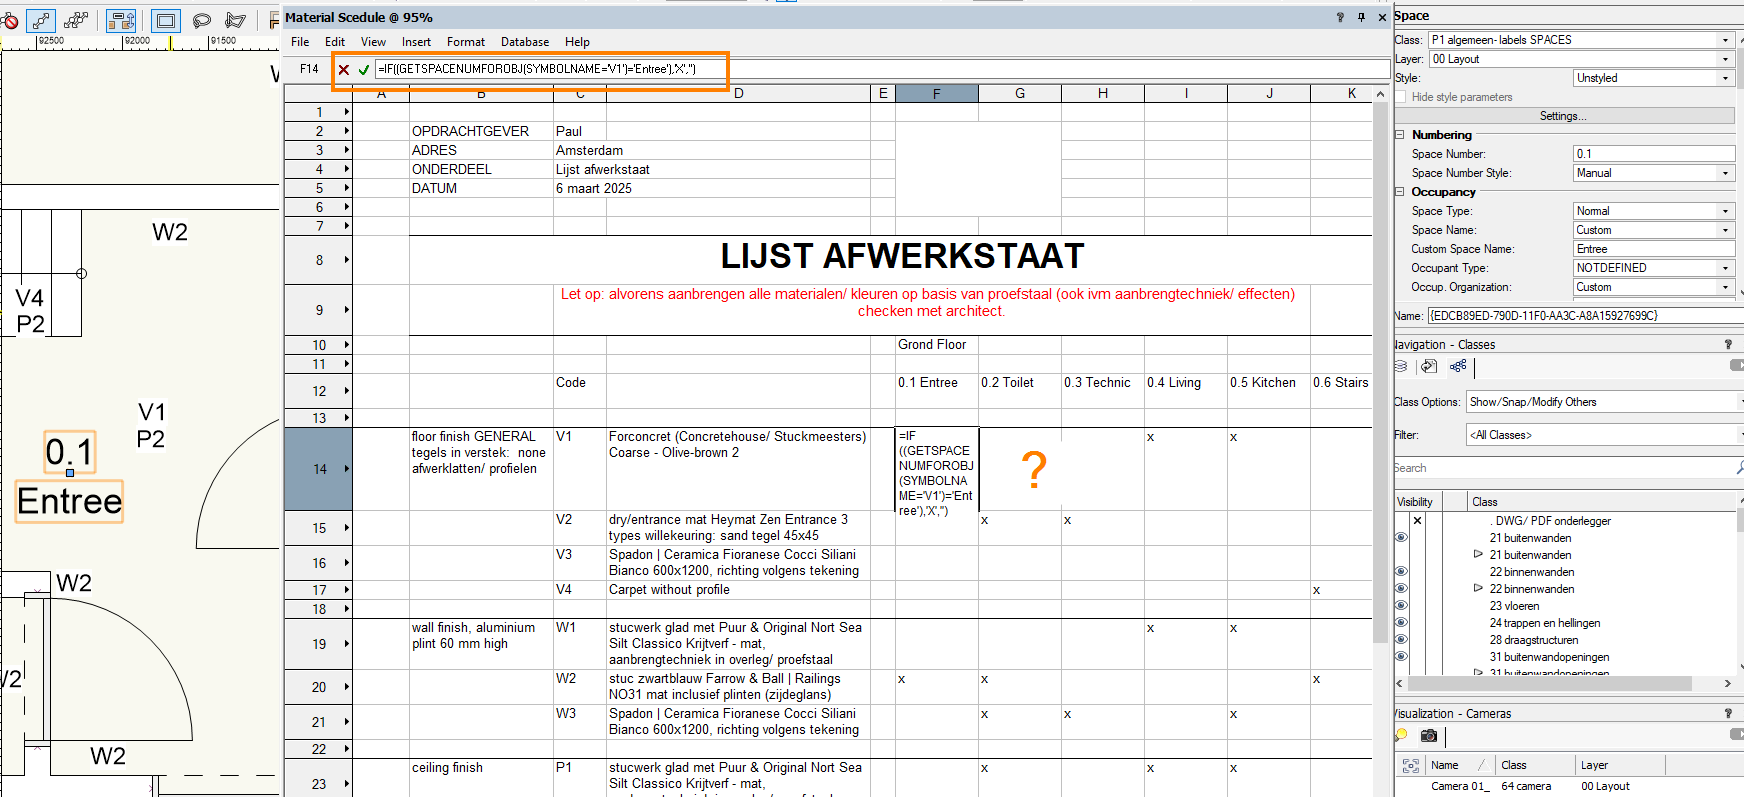Check the Hide style parameters checkbox
Screen dimensions: 1744x797
pyautogui.click(x=1401, y=97)
